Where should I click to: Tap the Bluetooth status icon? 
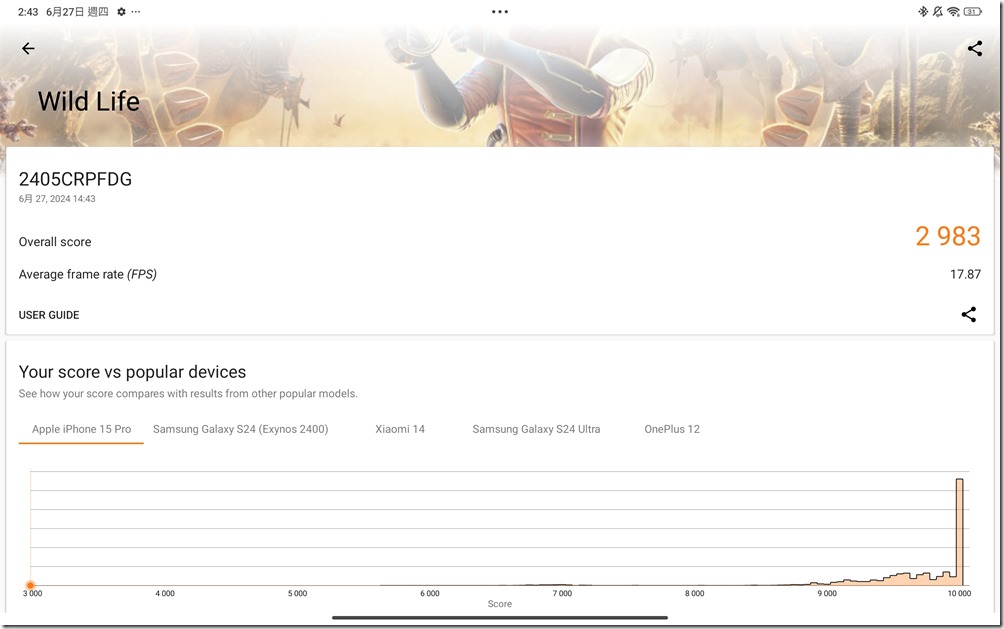[x=923, y=12]
